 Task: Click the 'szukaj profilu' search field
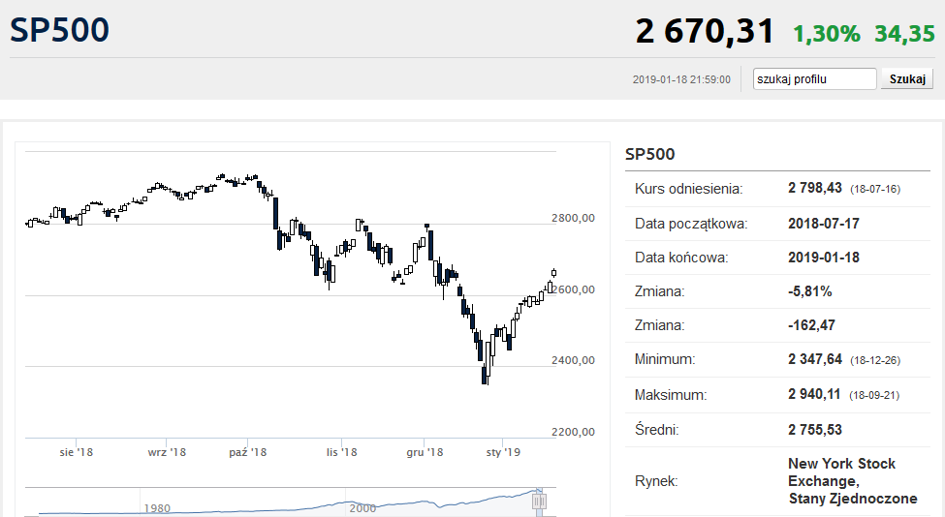pos(814,79)
